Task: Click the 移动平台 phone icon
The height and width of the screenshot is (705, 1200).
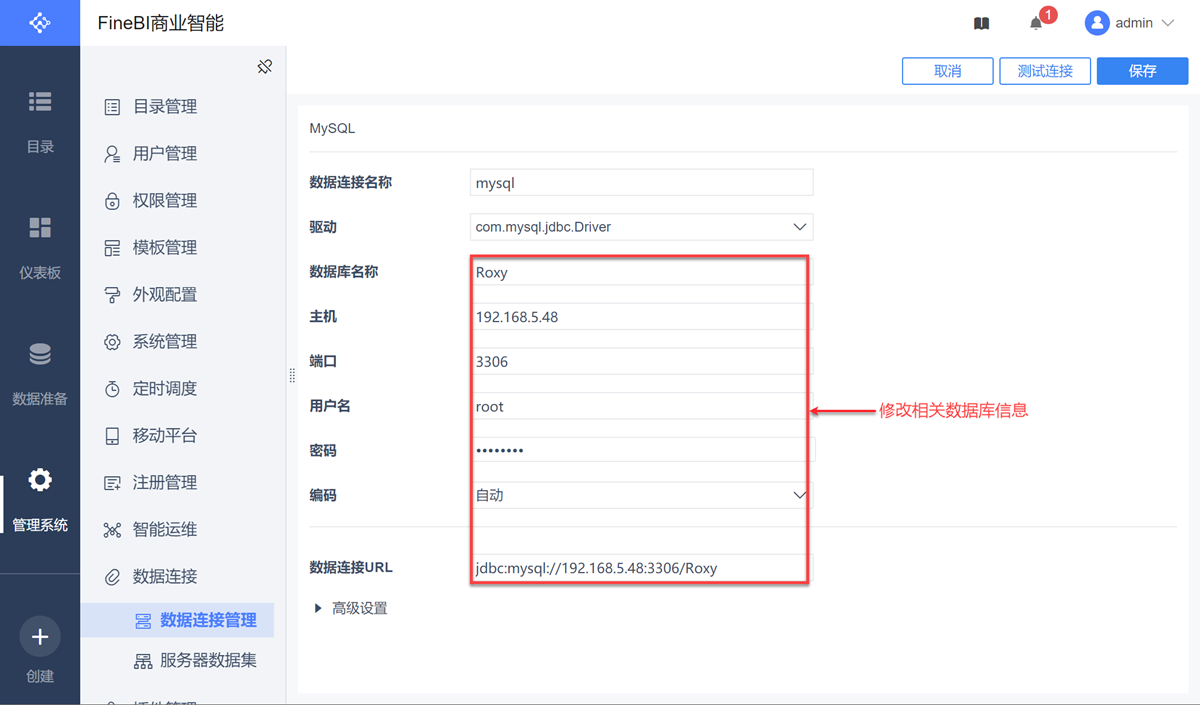Action: point(112,436)
